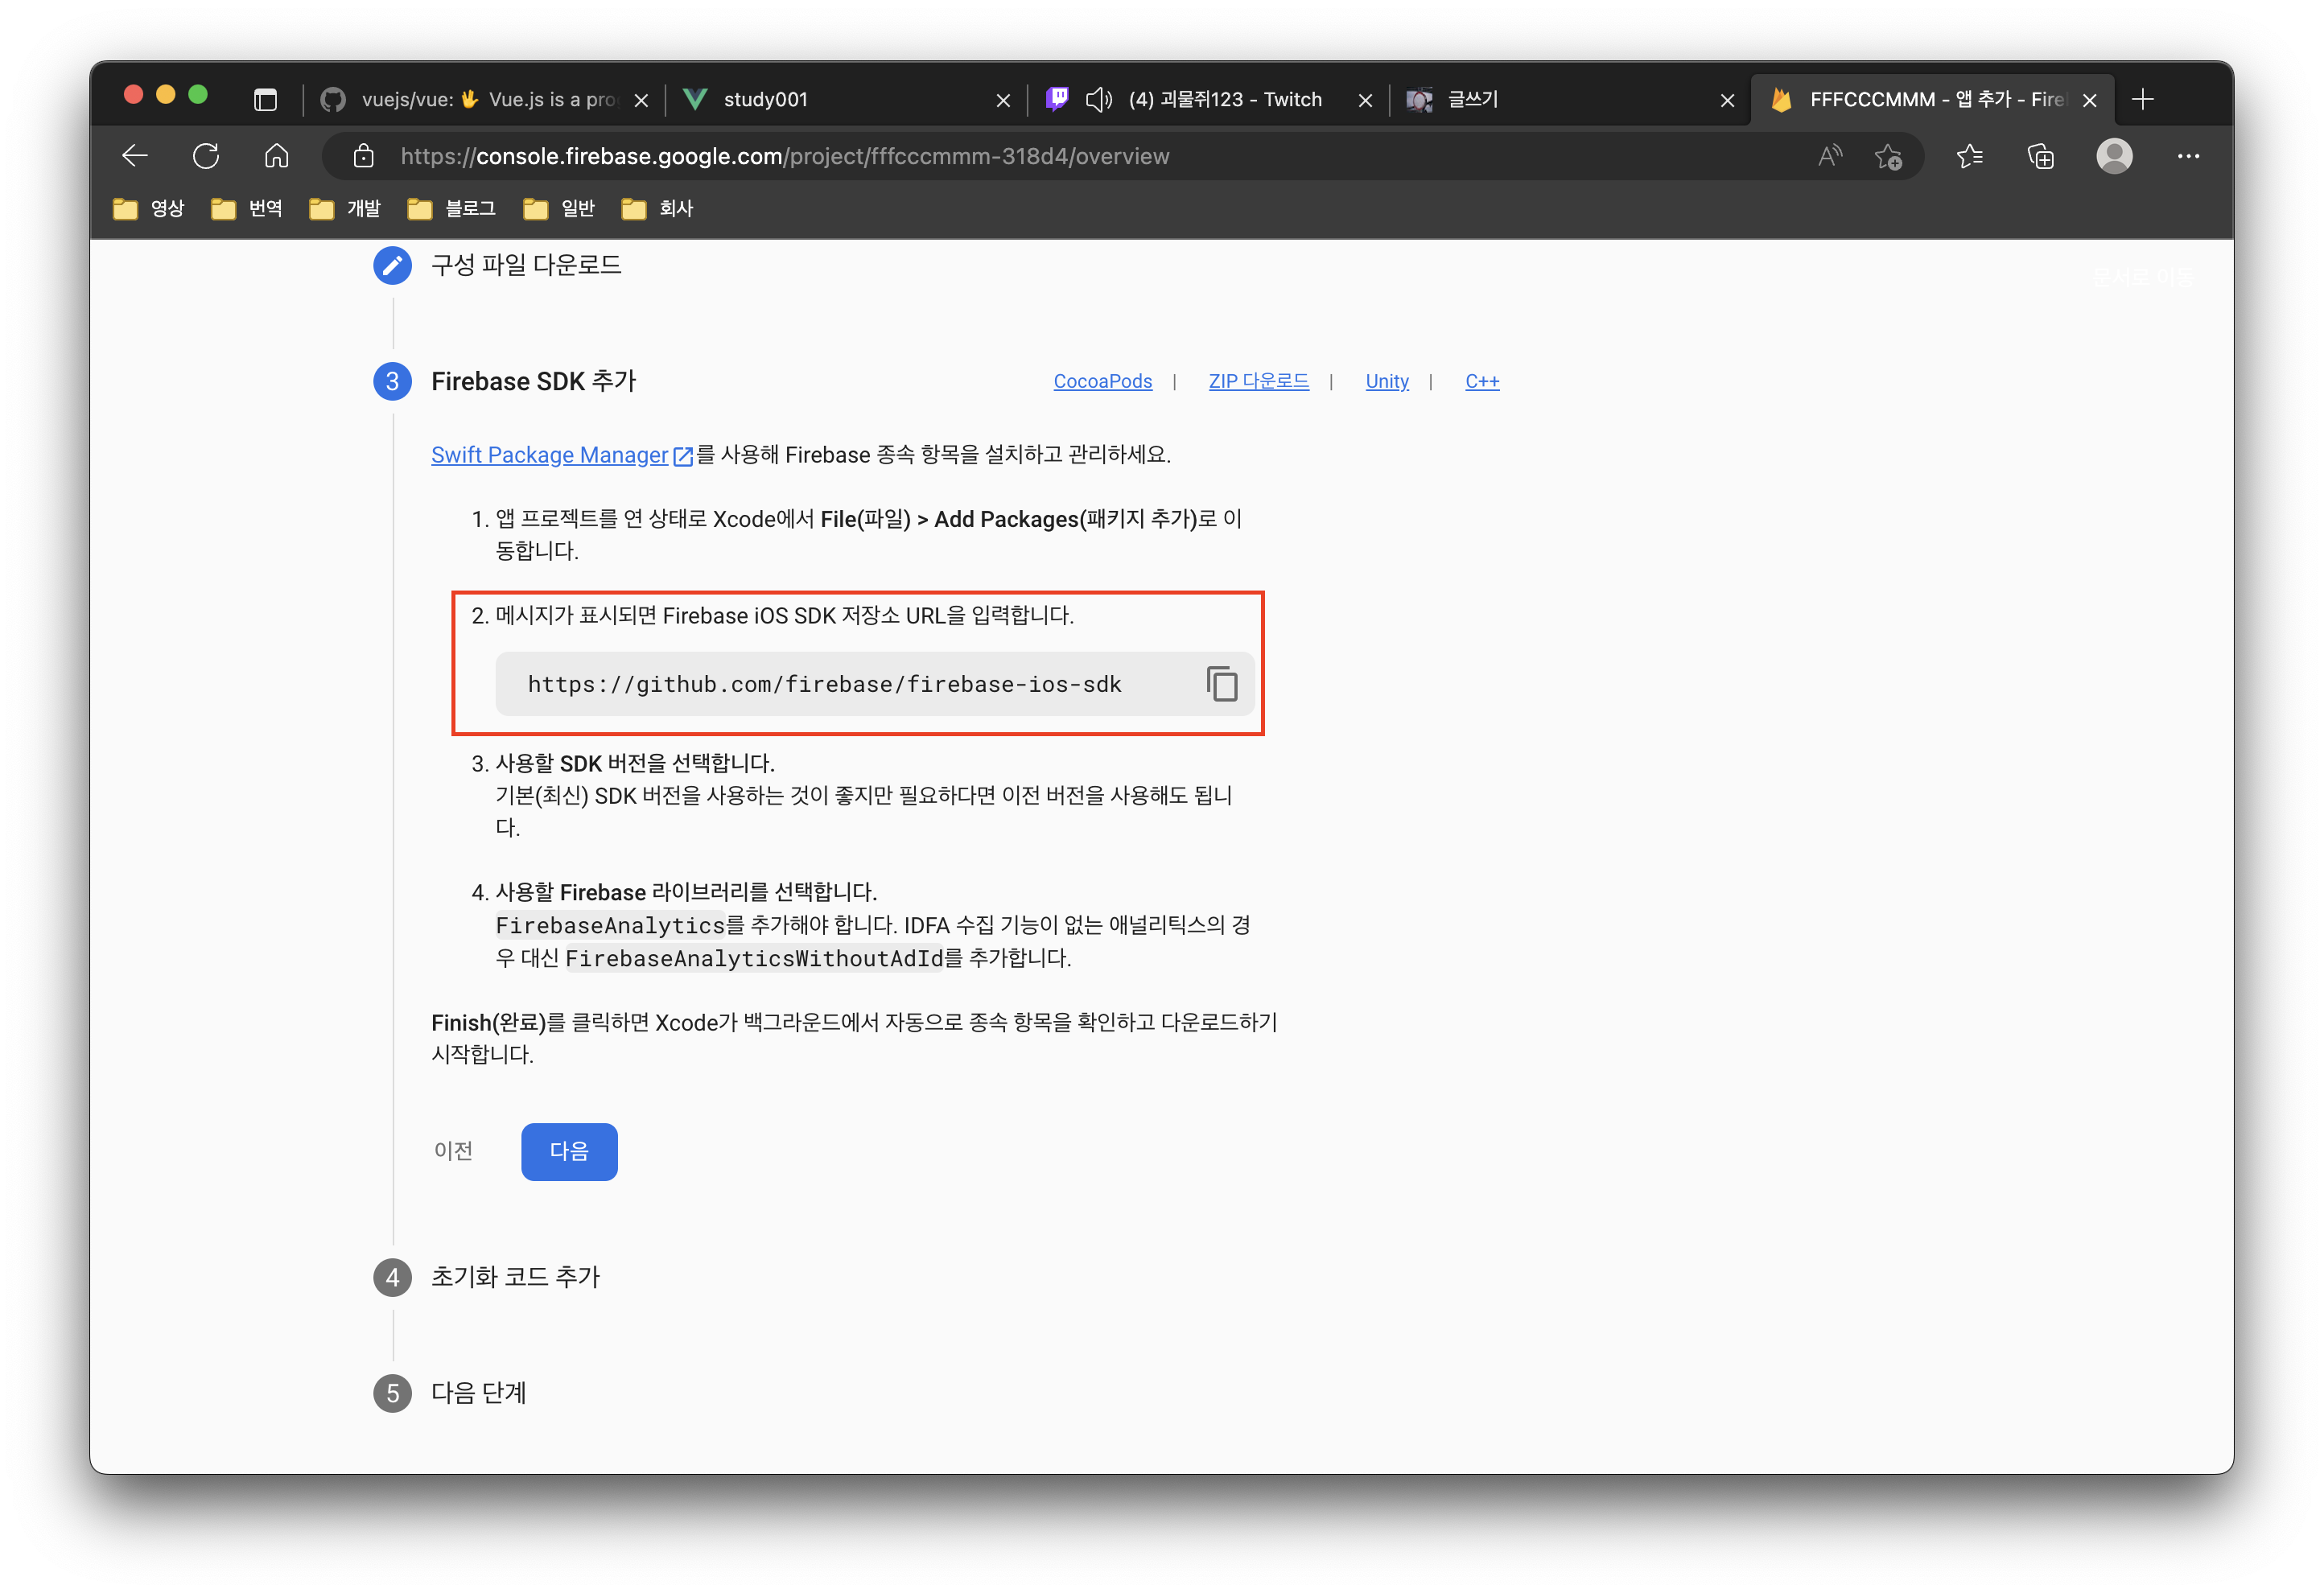Open the 영상 bookmarks folder

[x=148, y=208]
